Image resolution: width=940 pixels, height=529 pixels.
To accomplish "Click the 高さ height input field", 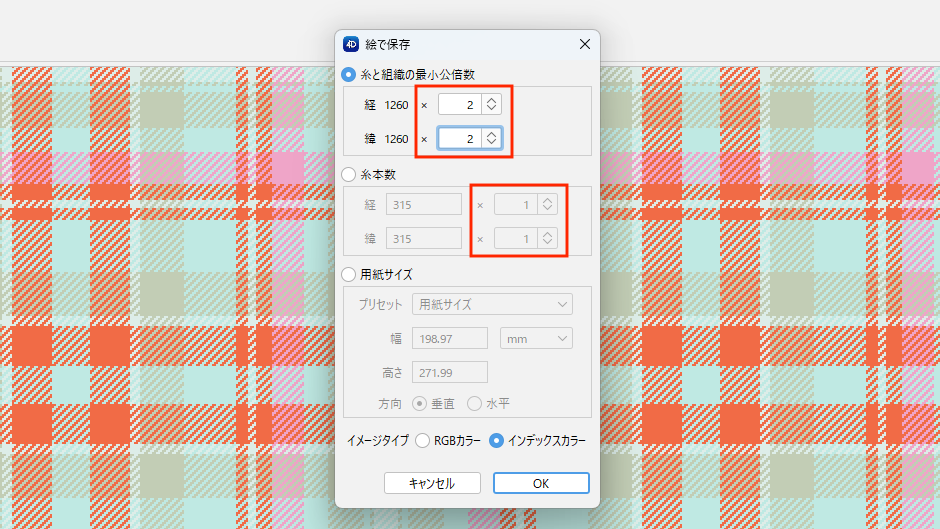I will click(449, 373).
